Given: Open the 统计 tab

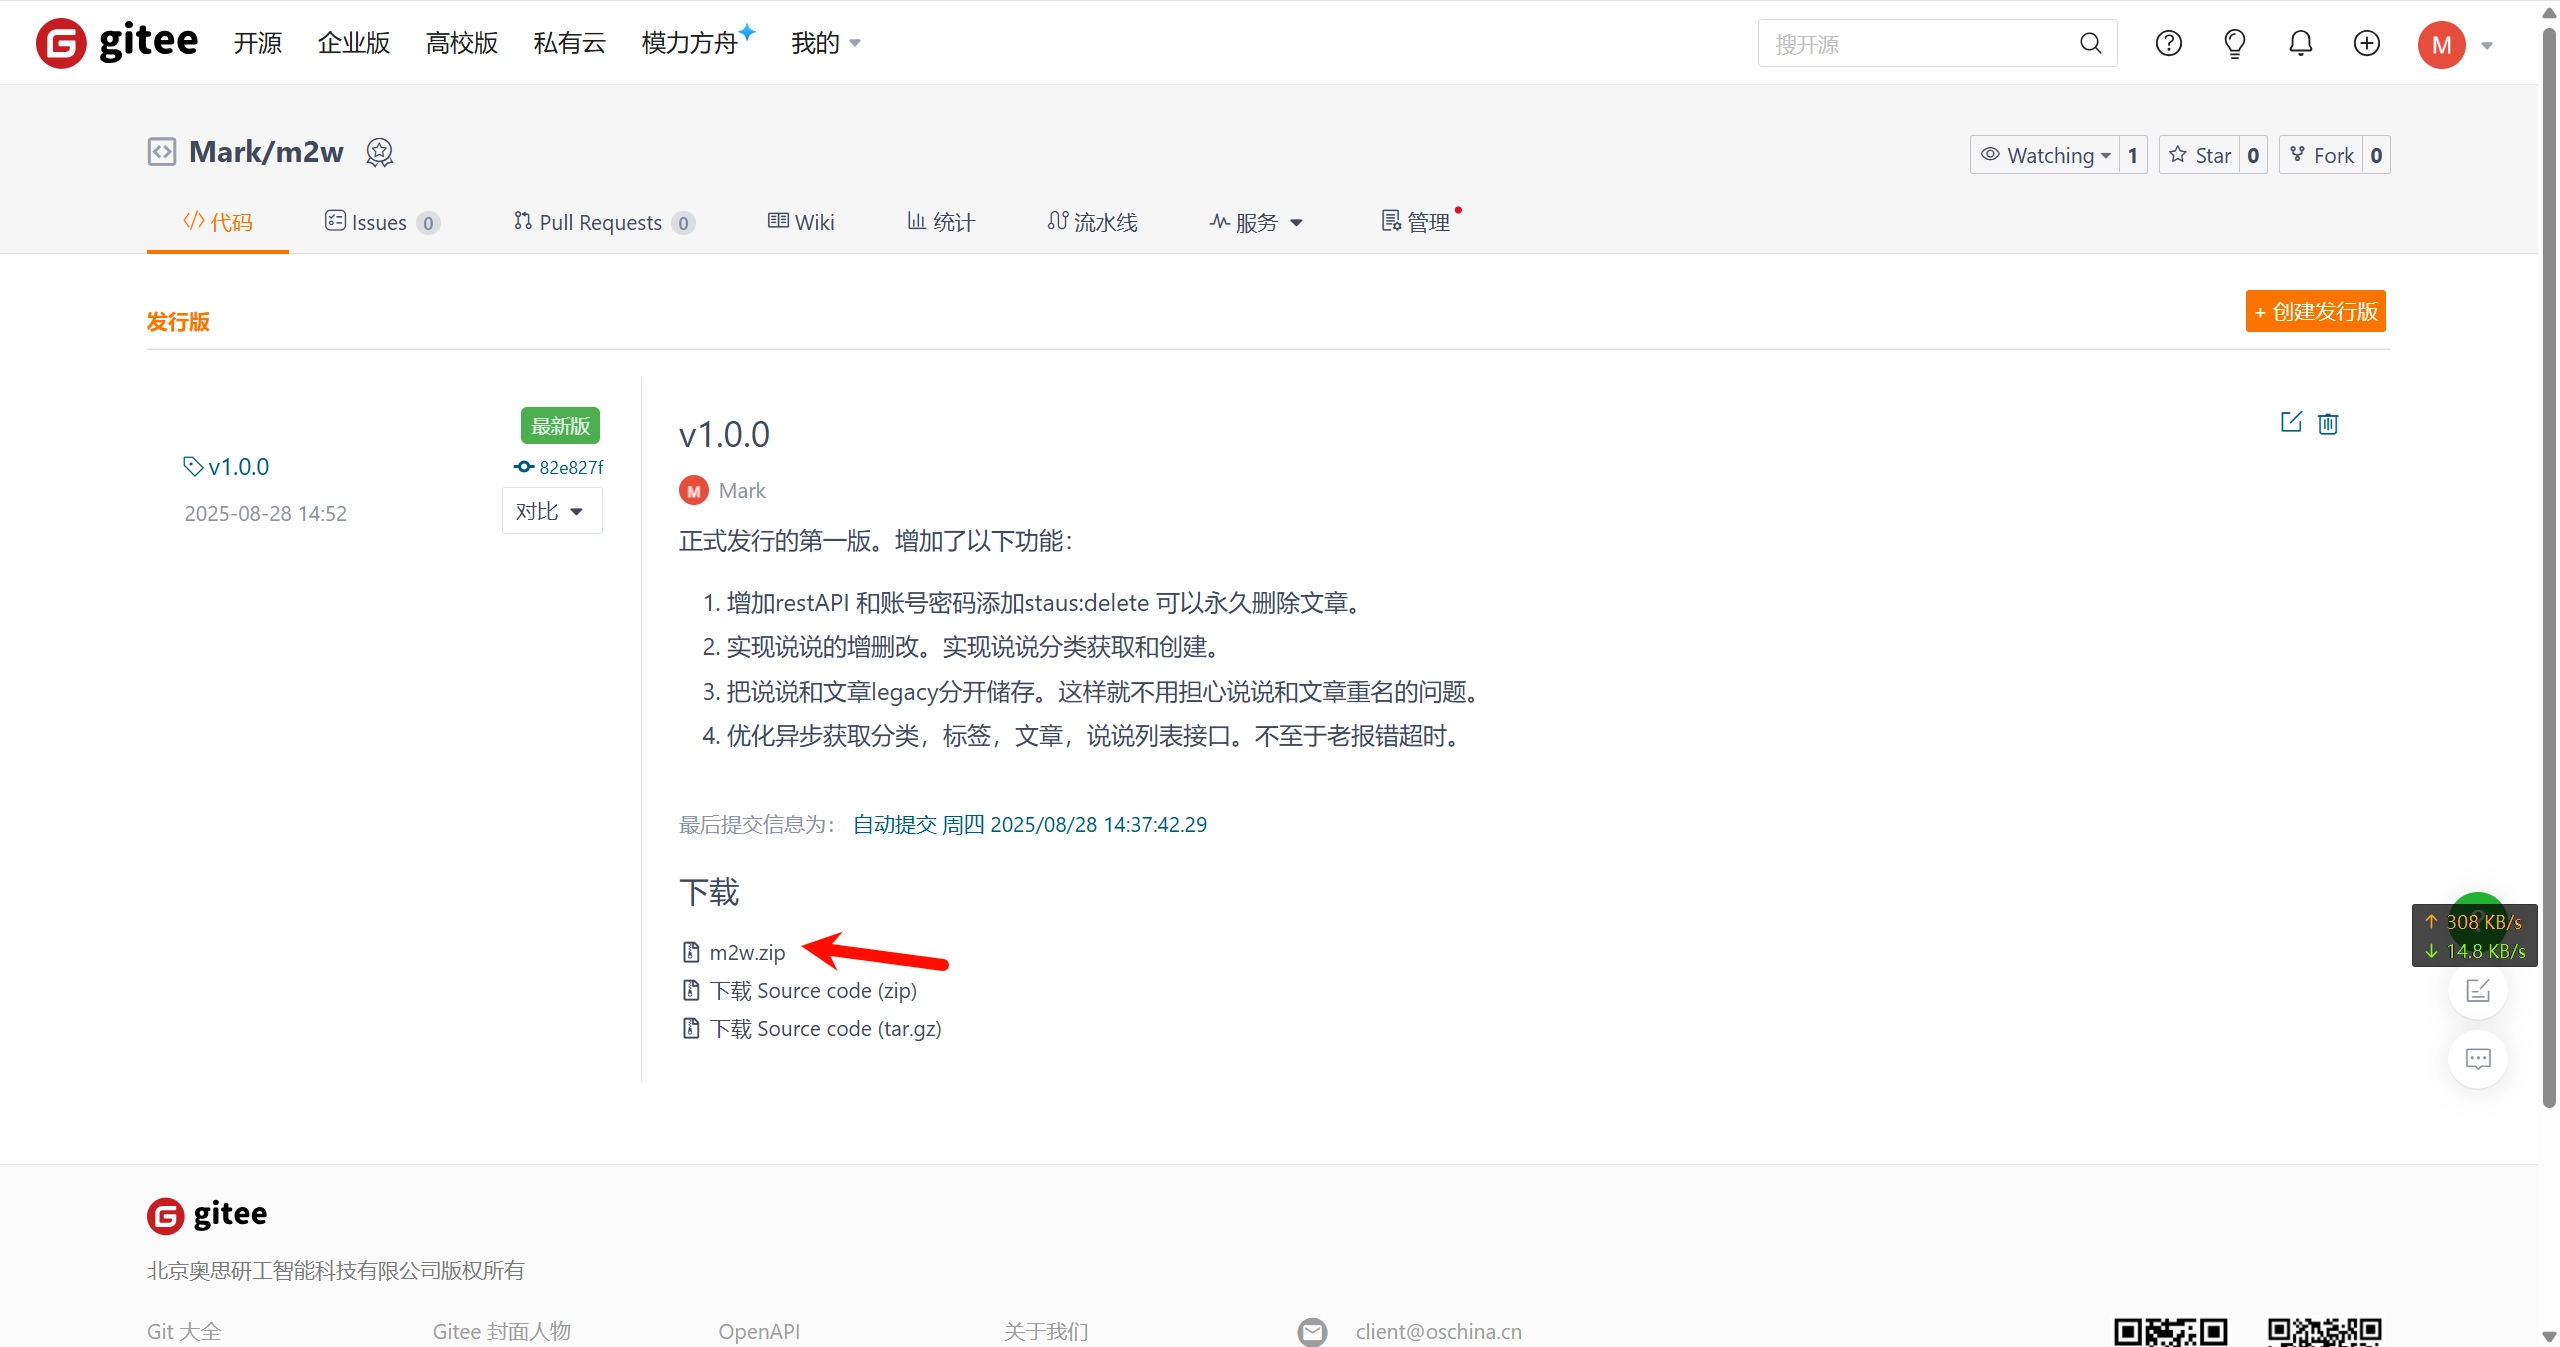Looking at the screenshot, I should [x=940, y=222].
